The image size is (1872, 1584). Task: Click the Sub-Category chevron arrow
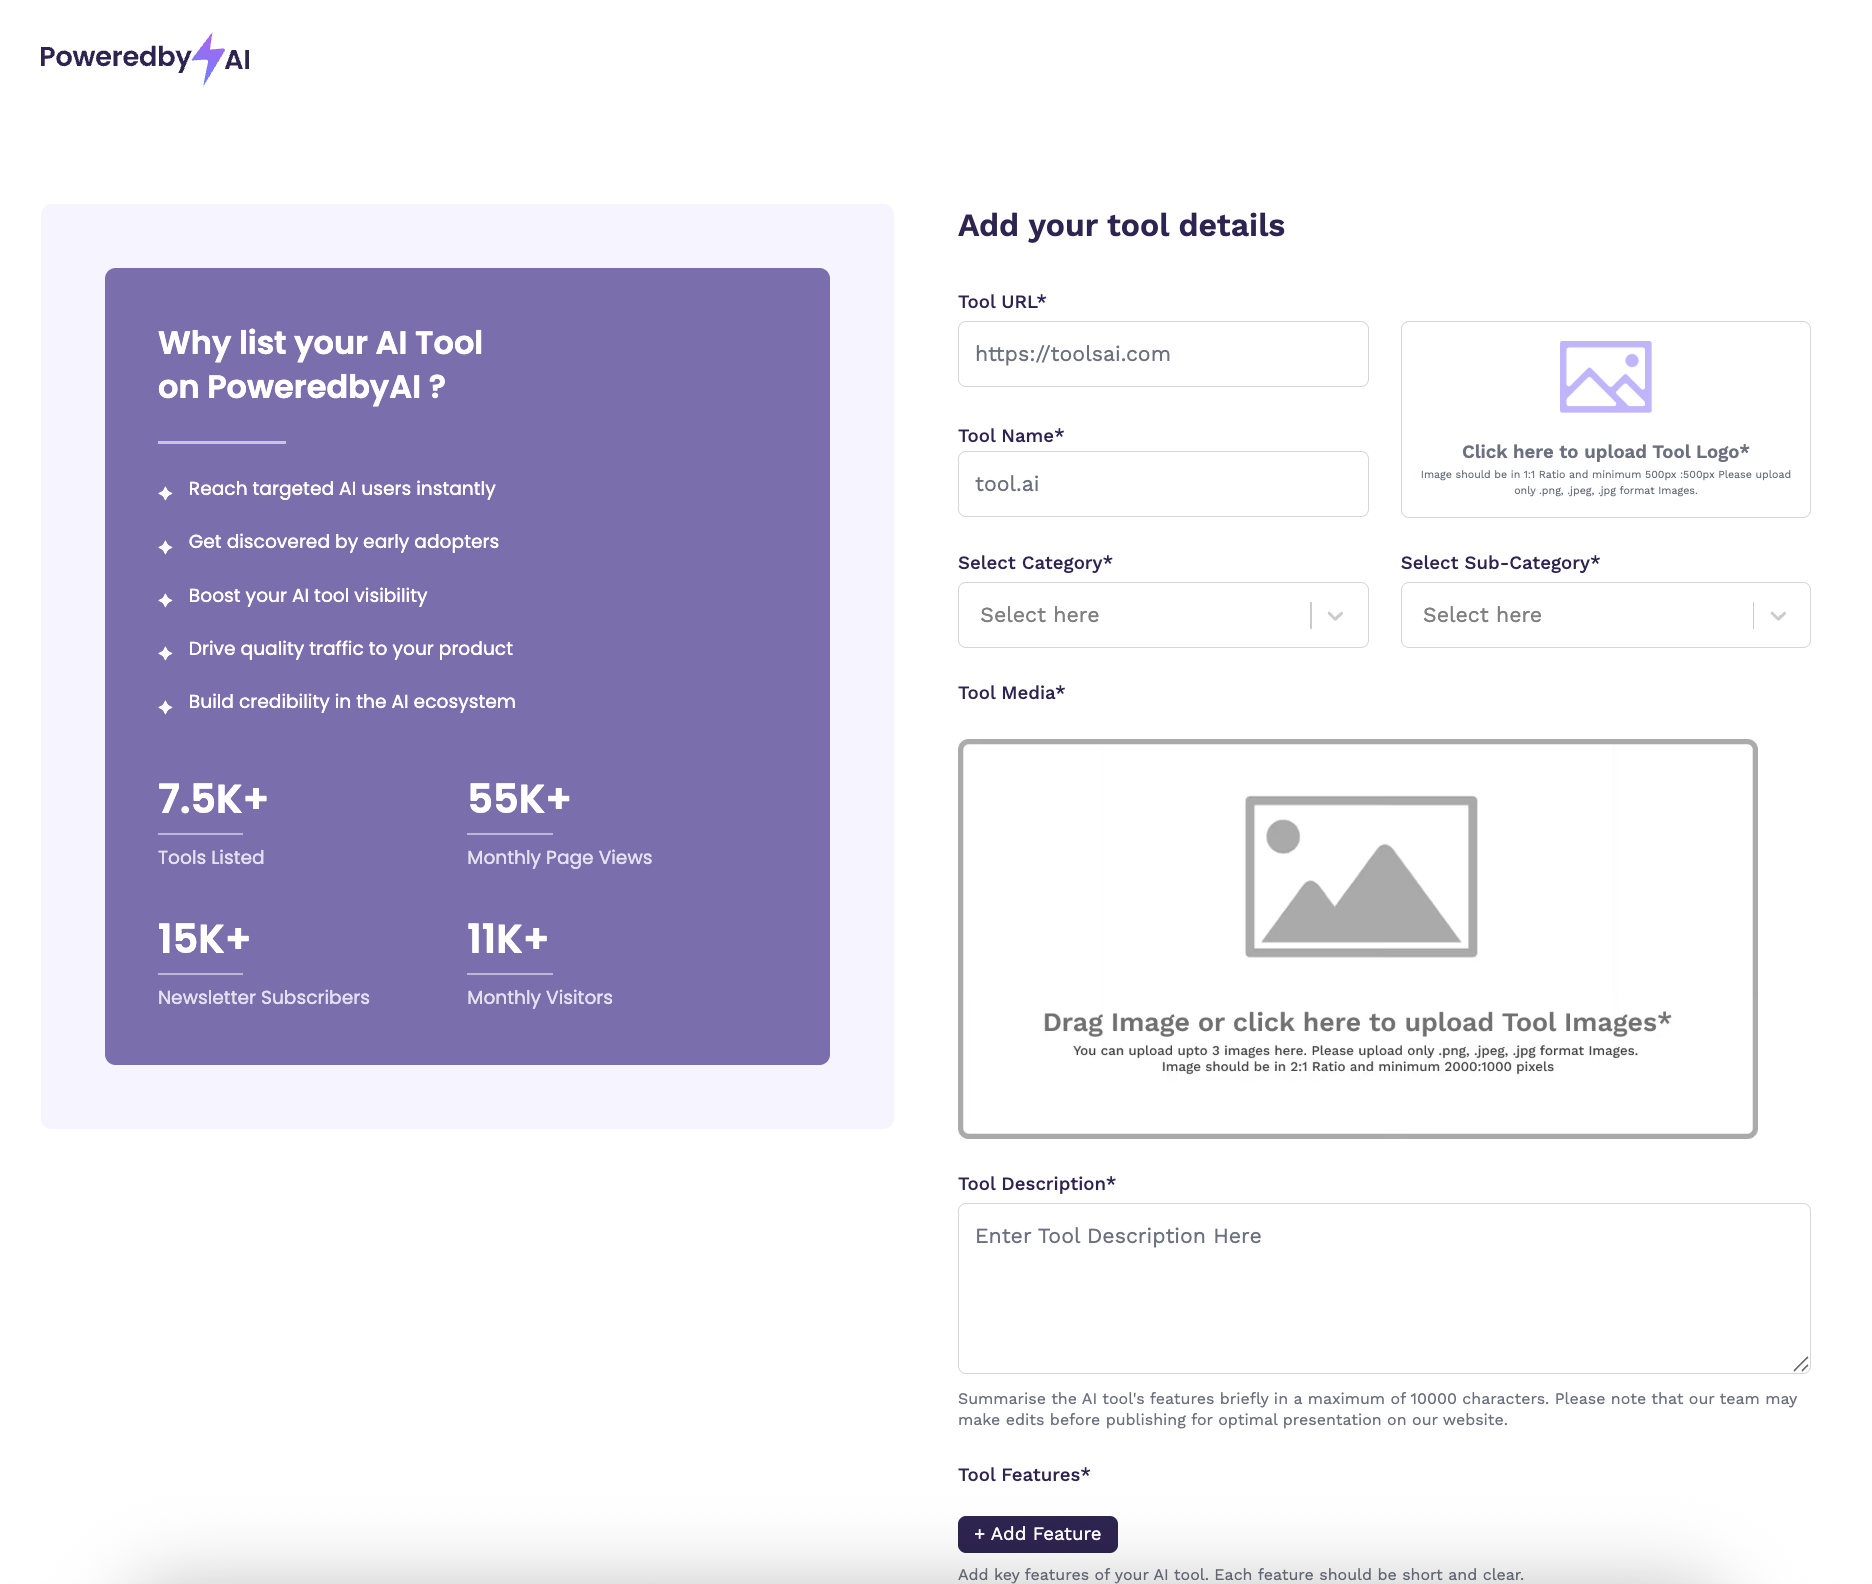(x=1778, y=616)
